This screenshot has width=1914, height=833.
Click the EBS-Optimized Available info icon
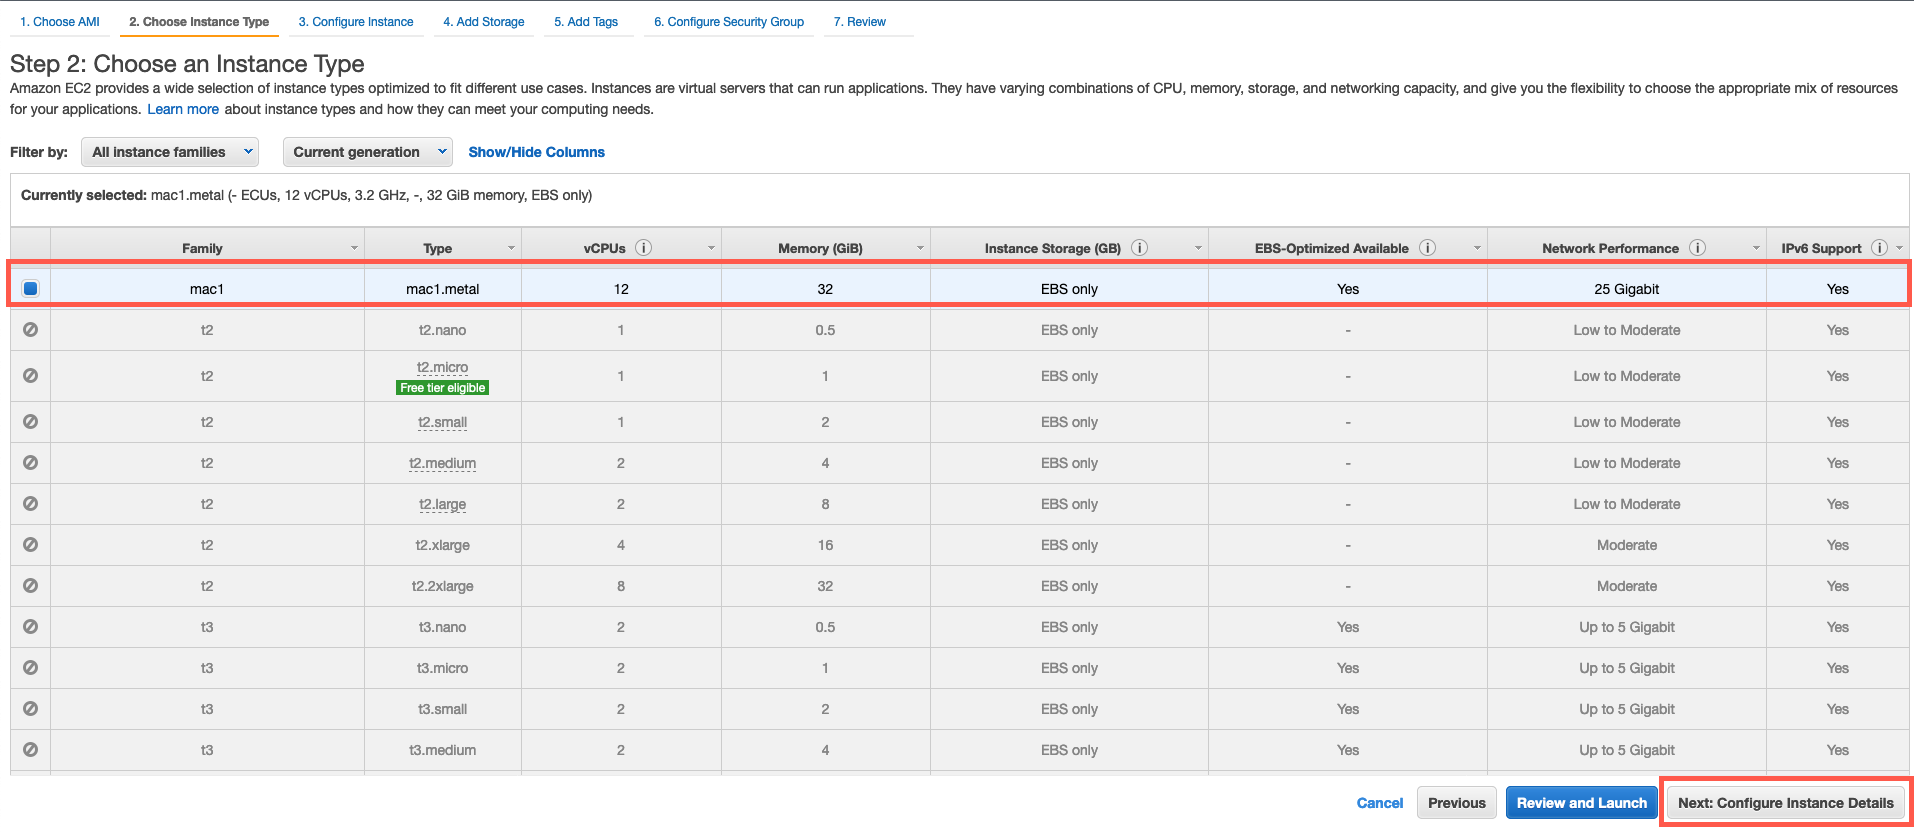click(x=1427, y=248)
